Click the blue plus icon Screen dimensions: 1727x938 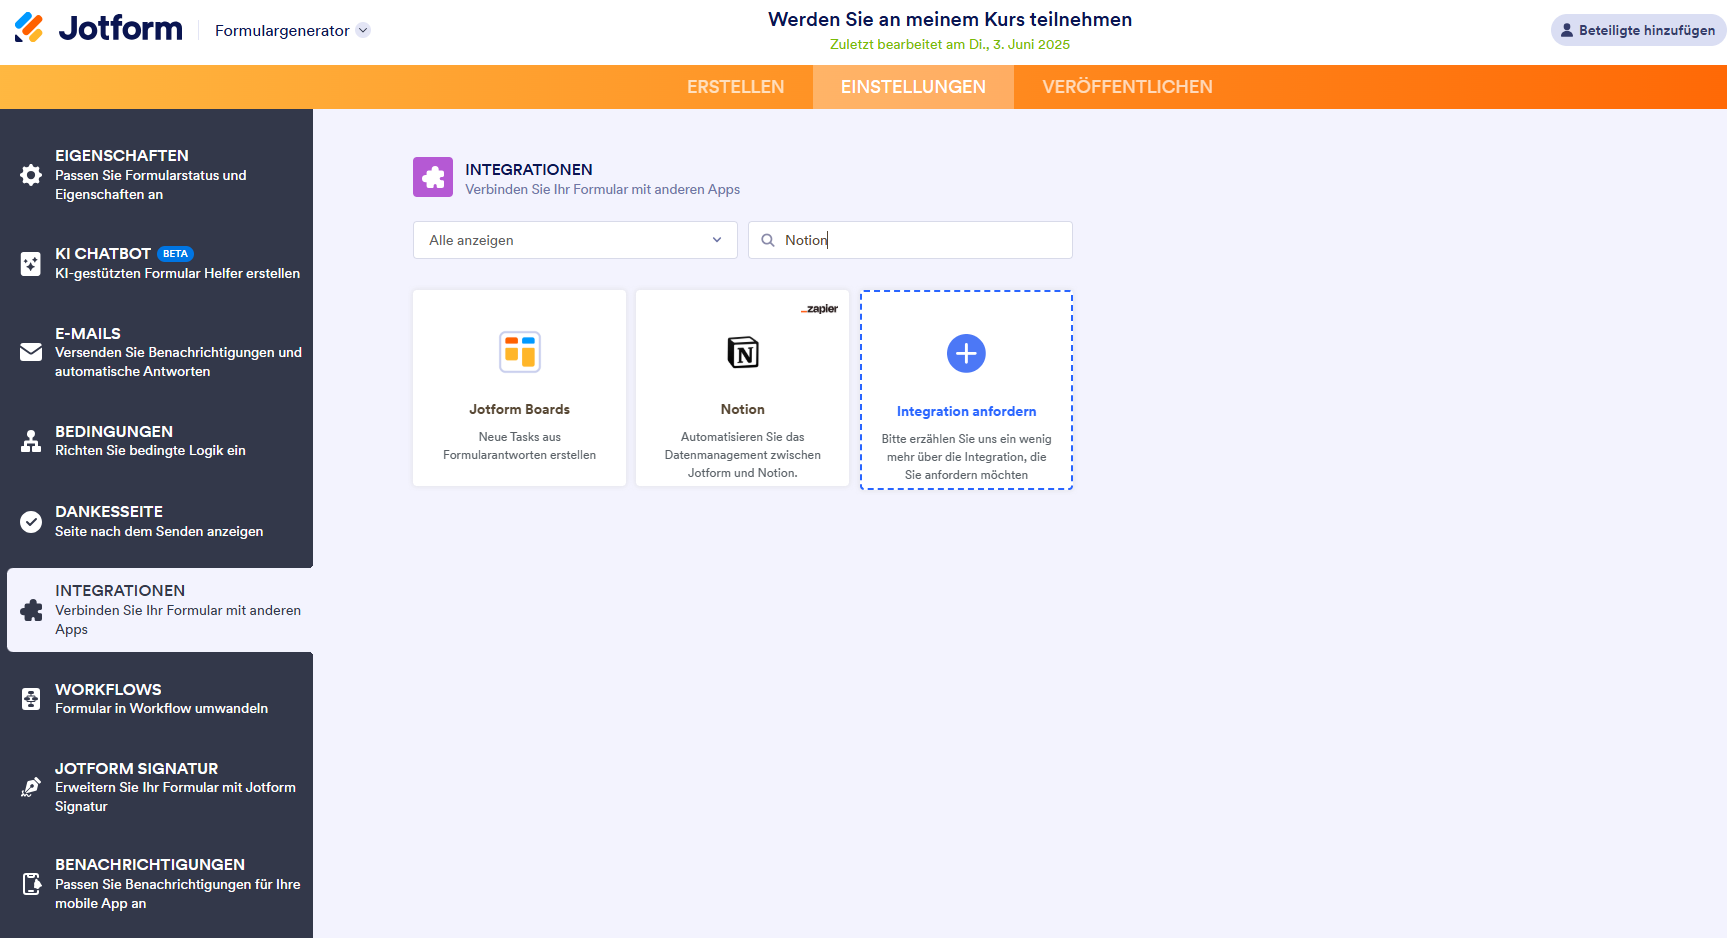[966, 353]
